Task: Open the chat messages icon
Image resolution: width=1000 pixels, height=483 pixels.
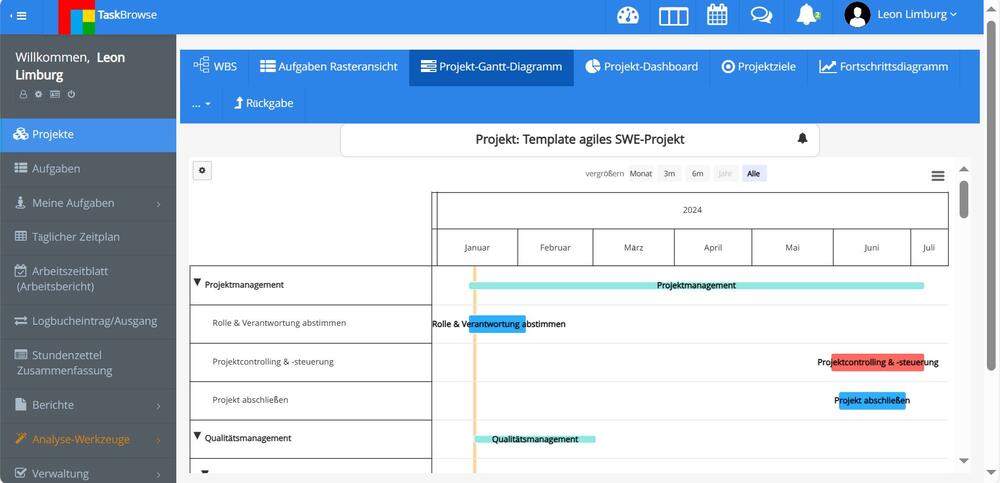Action: pos(761,15)
